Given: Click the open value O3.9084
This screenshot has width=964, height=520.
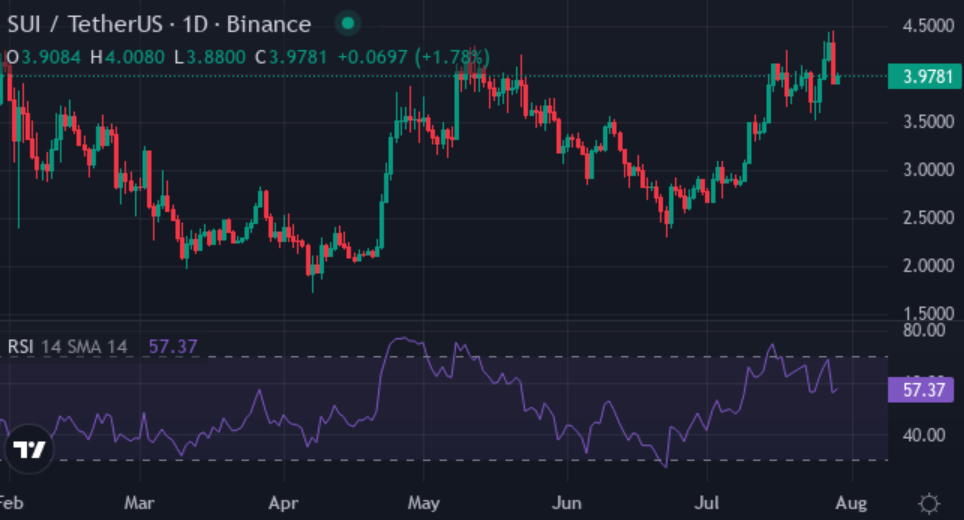Looking at the screenshot, I should click(x=43, y=58).
